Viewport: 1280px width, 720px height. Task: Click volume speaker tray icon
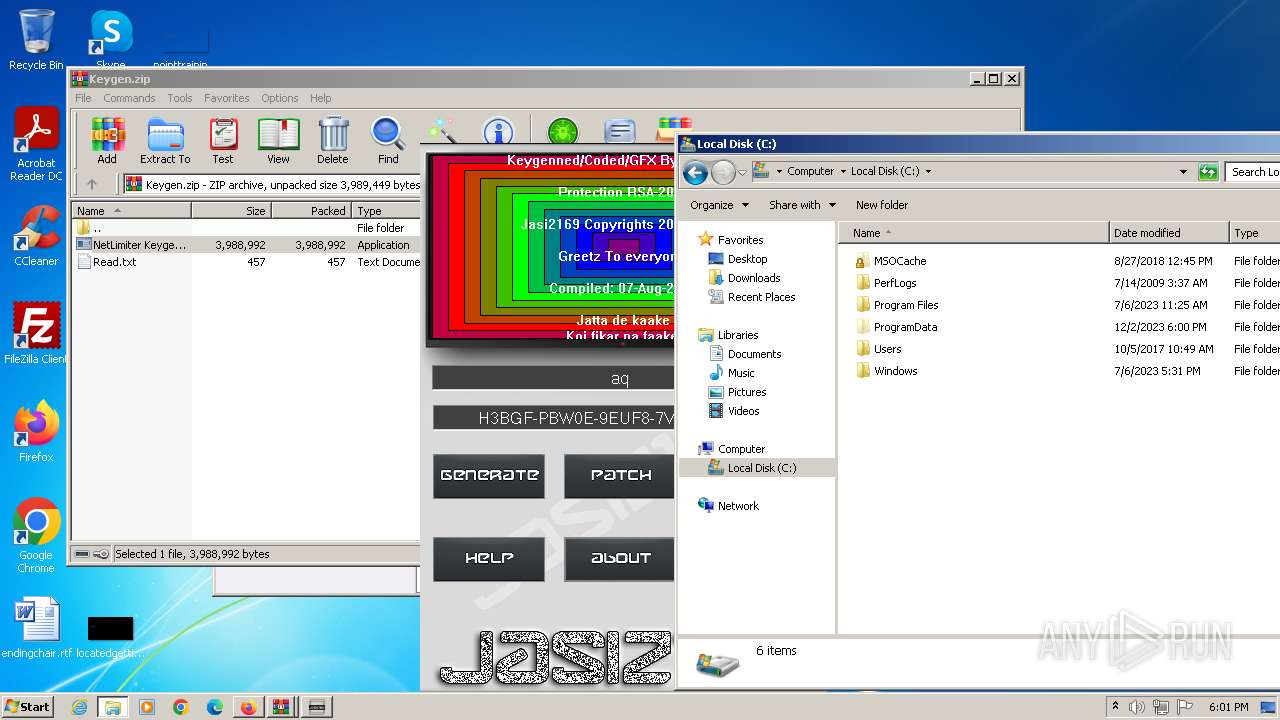pos(1137,707)
